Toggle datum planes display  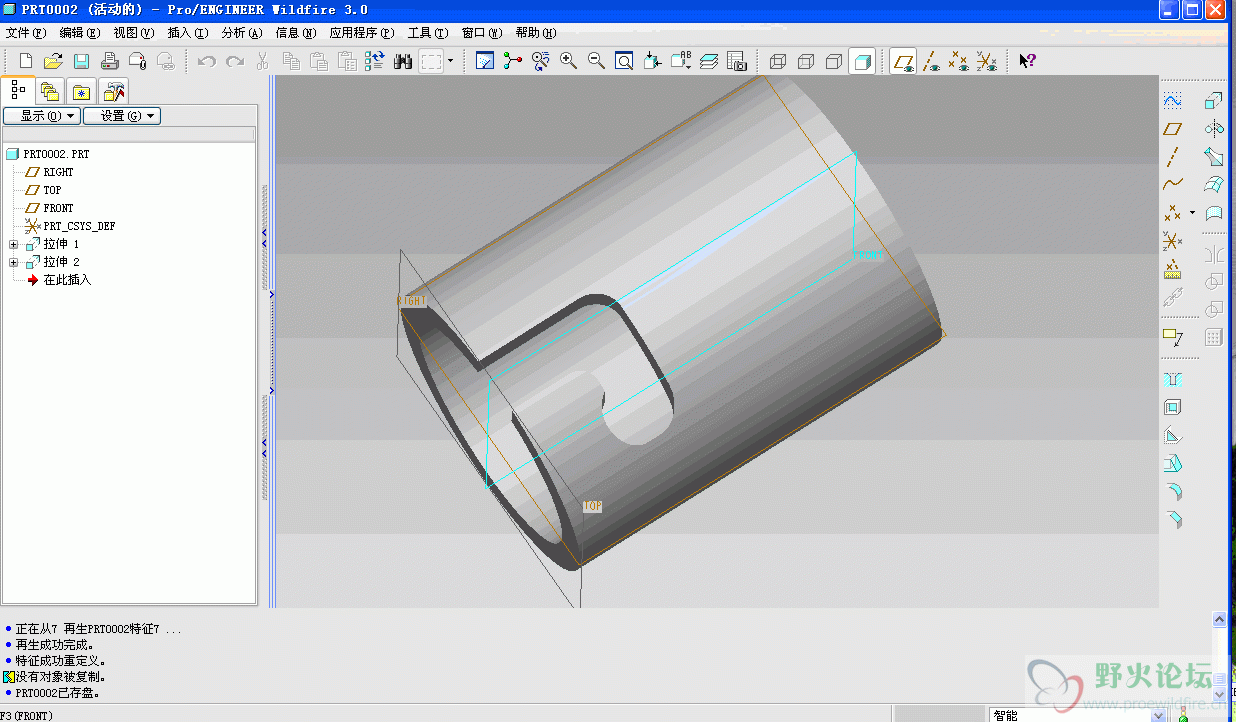pyautogui.click(x=904, y=62)
